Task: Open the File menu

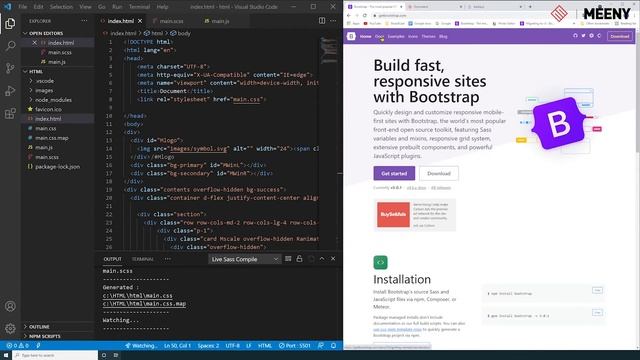Action: tap(23, 7)
